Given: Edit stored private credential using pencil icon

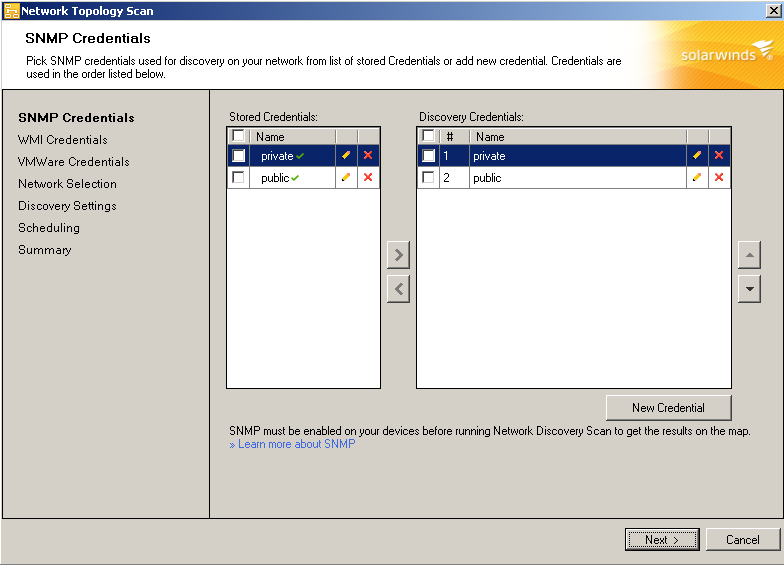Looking at the screenshot, I should click(x=346, y=156).
